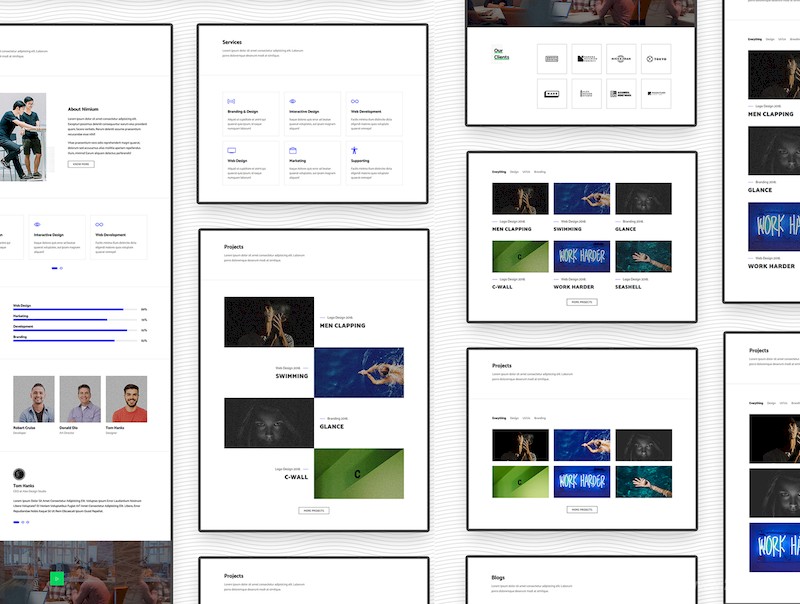Click fourth client logo in bottom row of Our Clients

pyautogui.click(x=656, y=93)
